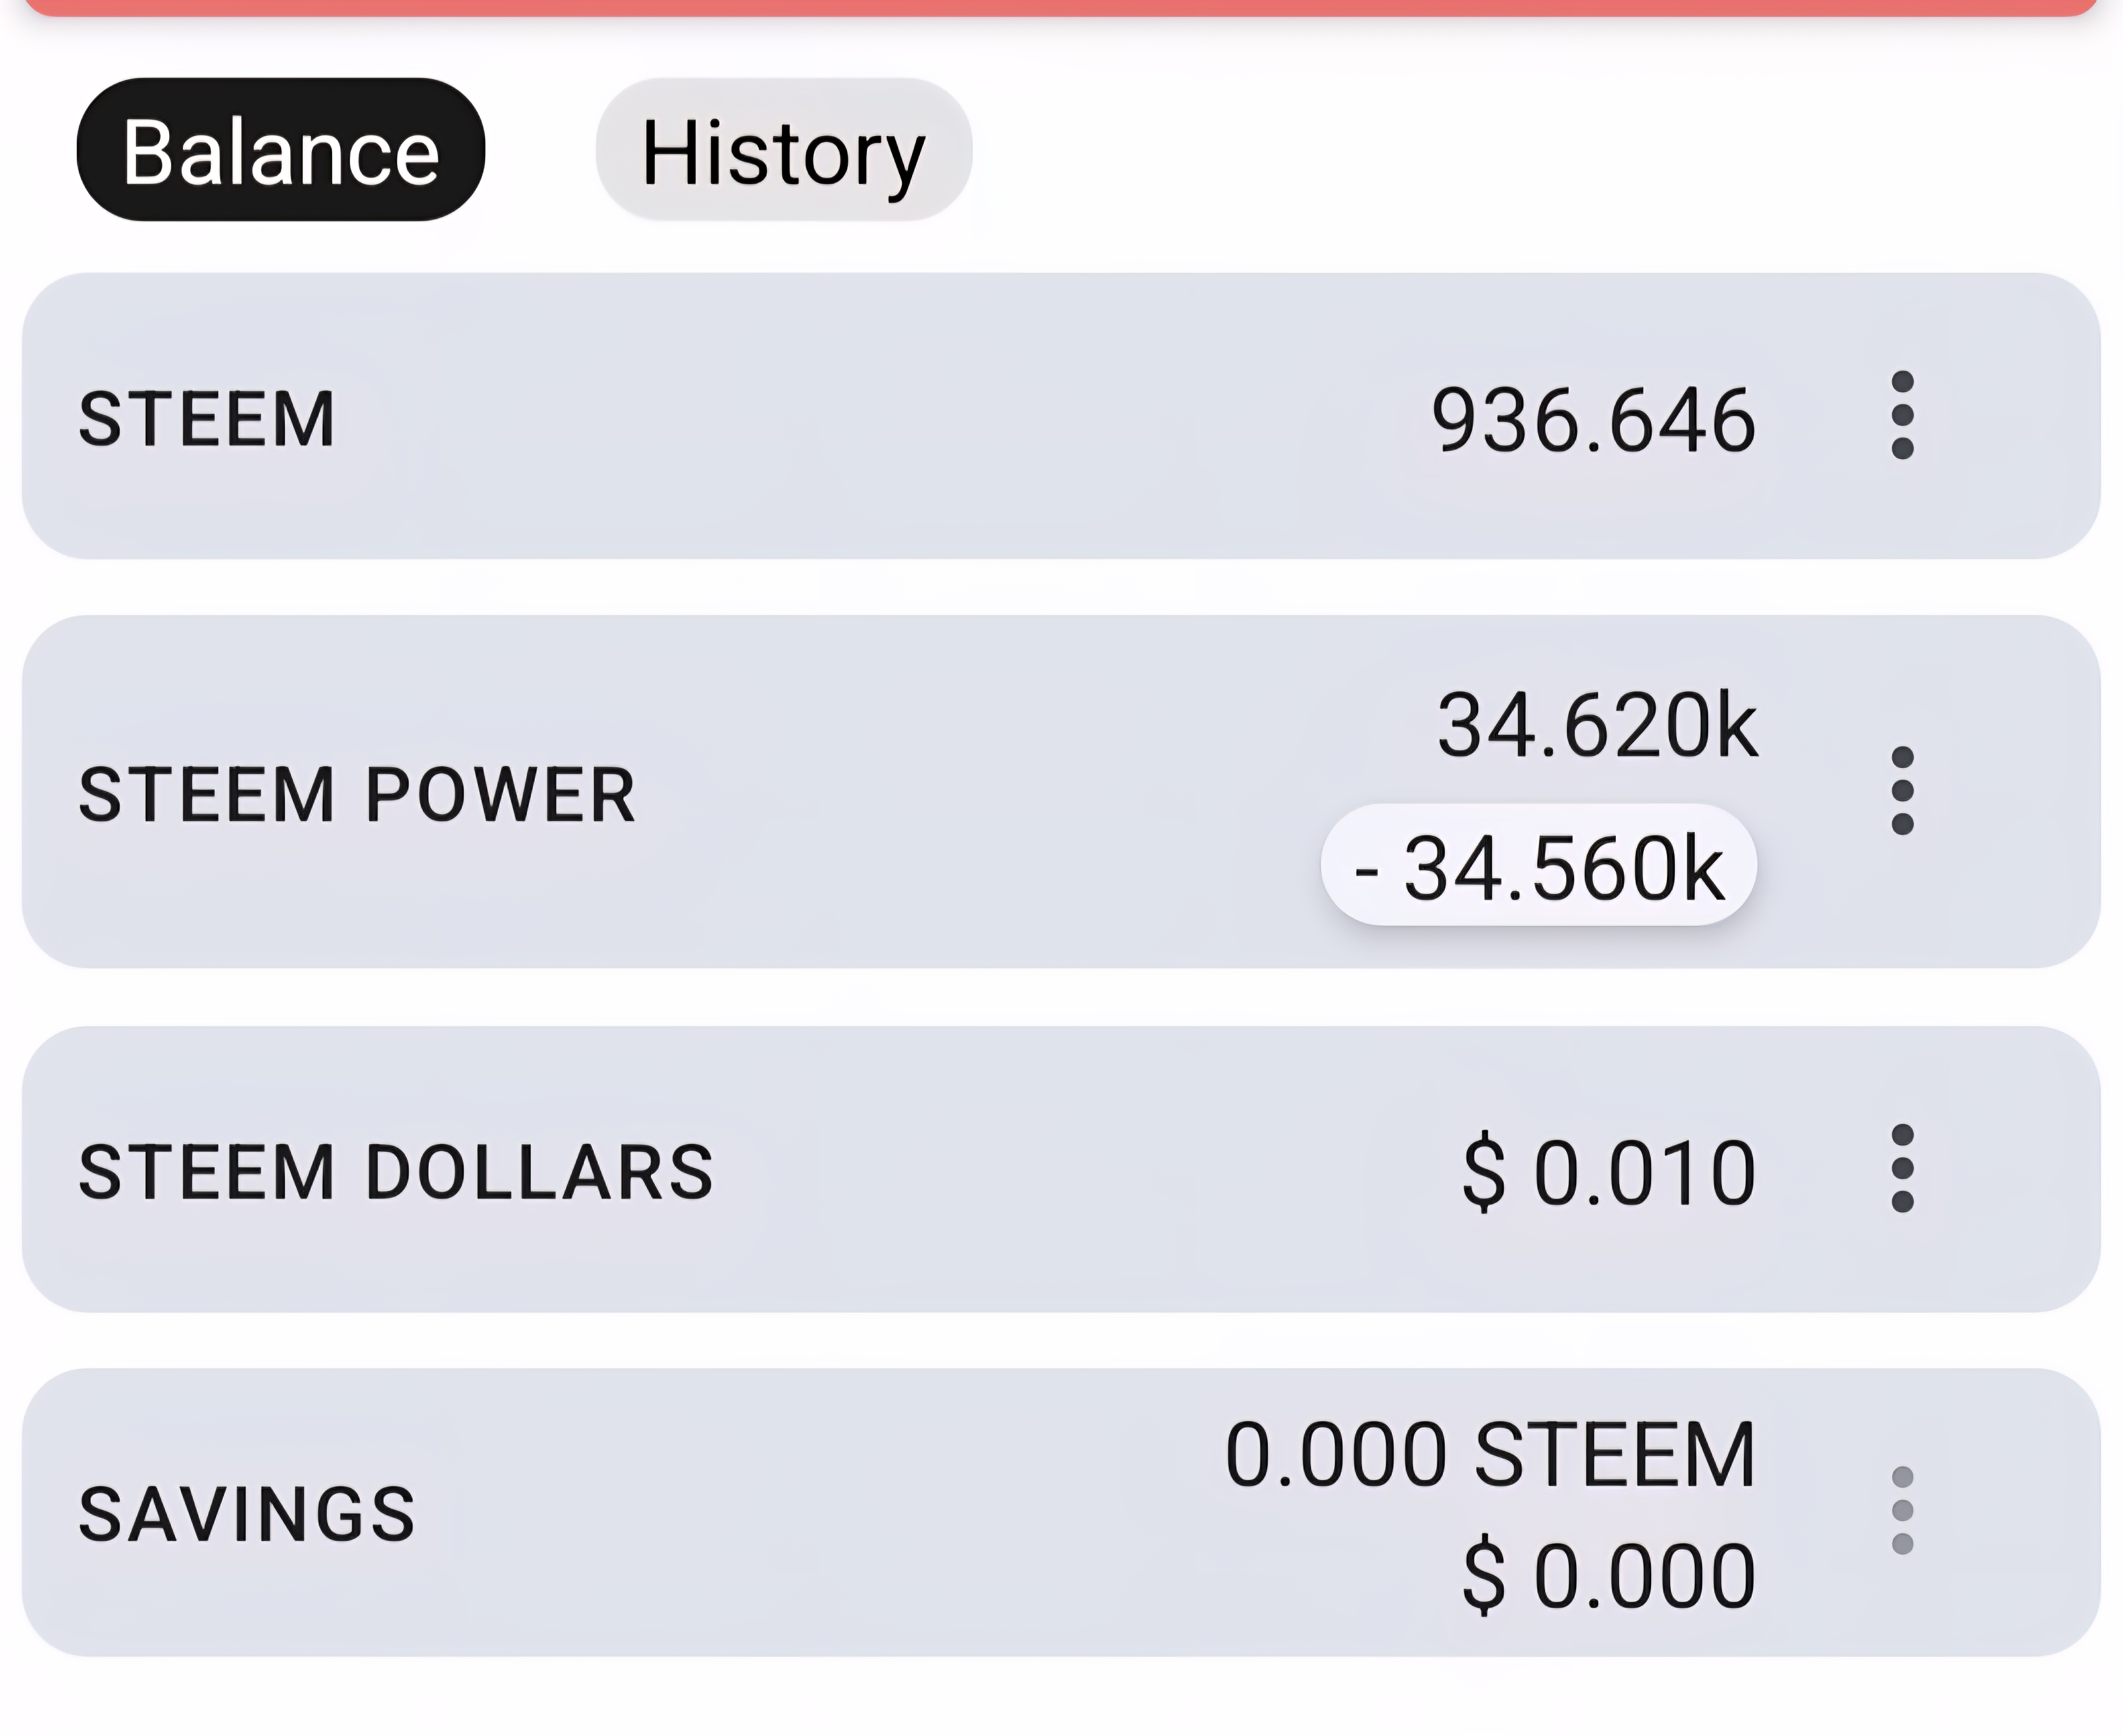Switch to the Balance tab
Viewport: 2123px width, 1736px height.
click(281, 150)
